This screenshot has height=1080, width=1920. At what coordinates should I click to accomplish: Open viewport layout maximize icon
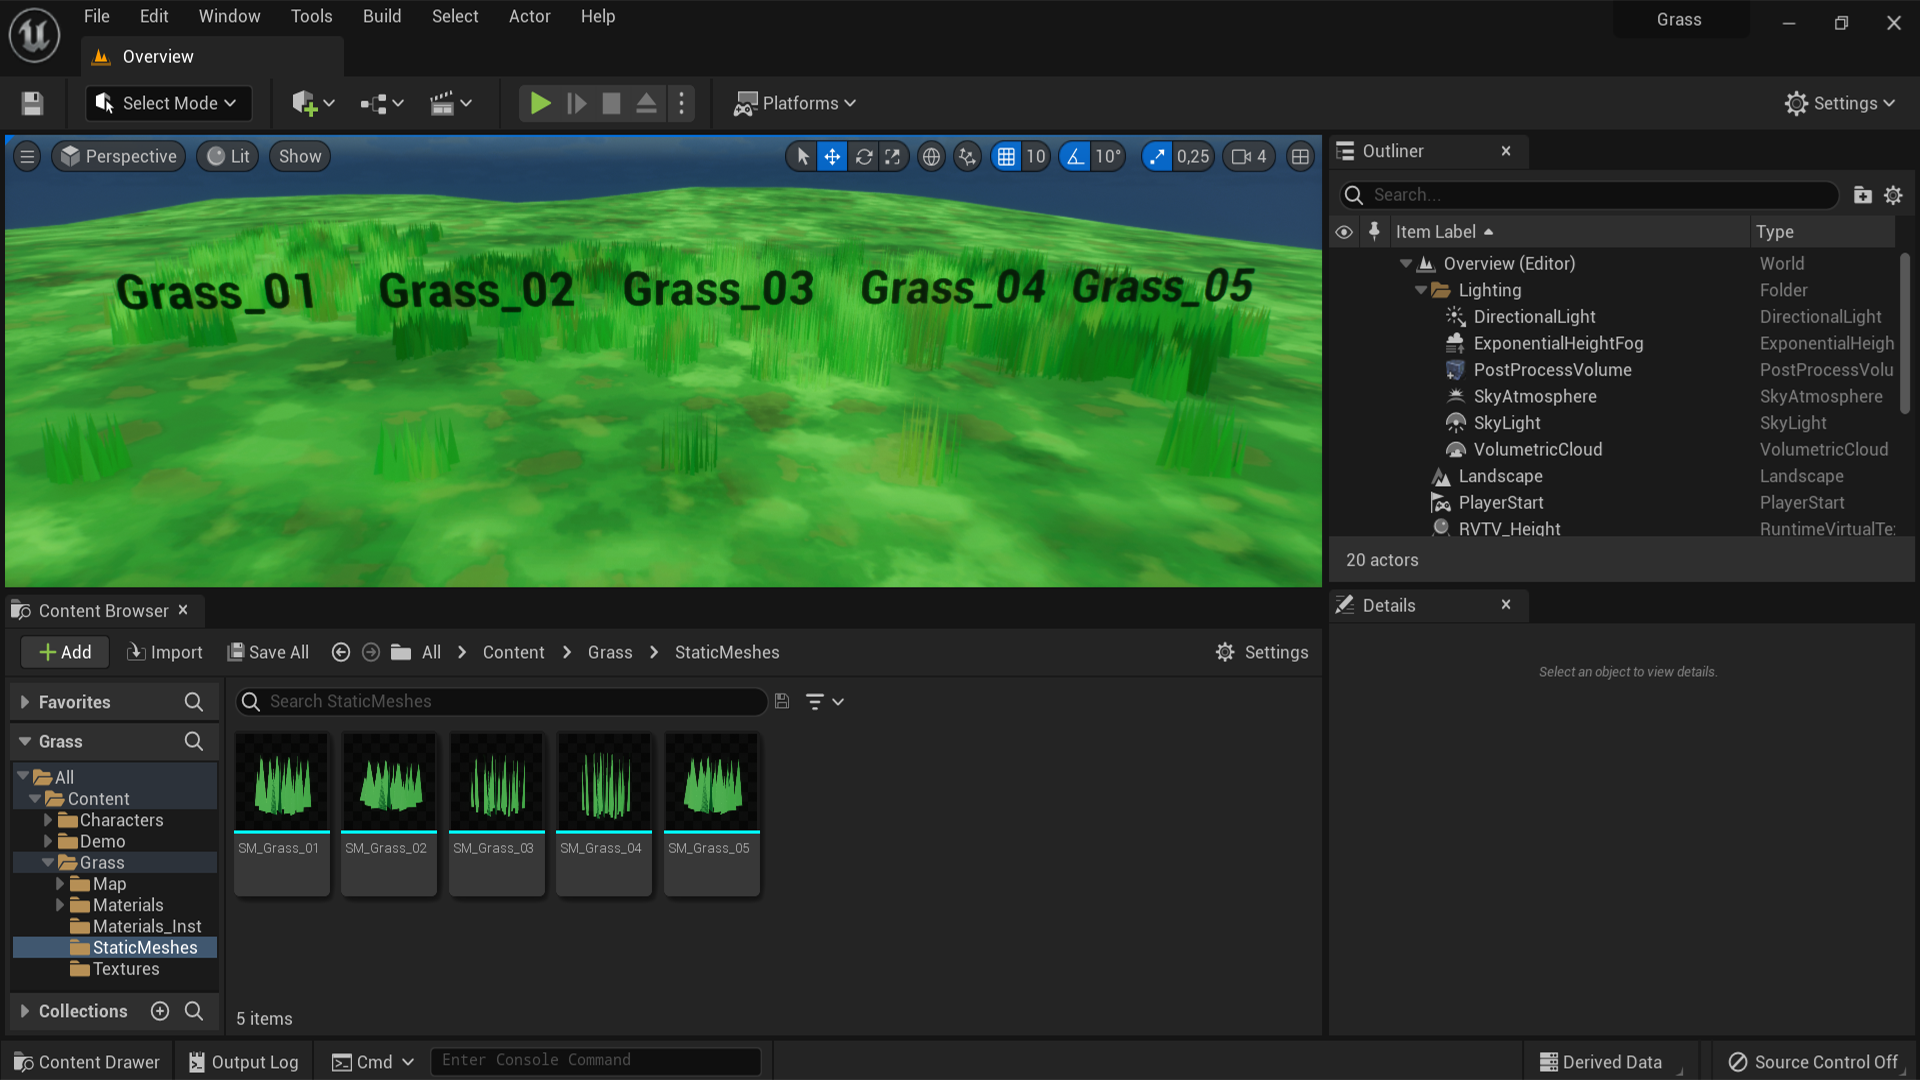click(1300, 157)
